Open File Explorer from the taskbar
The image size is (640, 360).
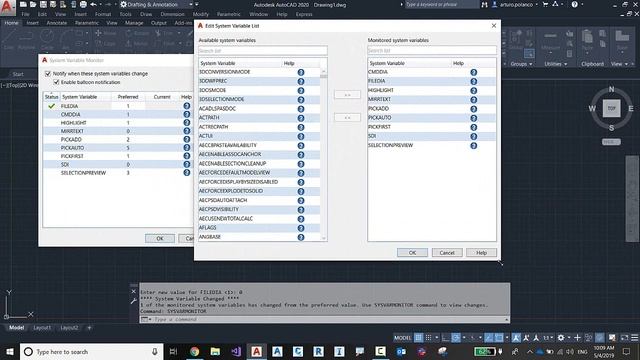pyautogui.click(x=215, y=351)
